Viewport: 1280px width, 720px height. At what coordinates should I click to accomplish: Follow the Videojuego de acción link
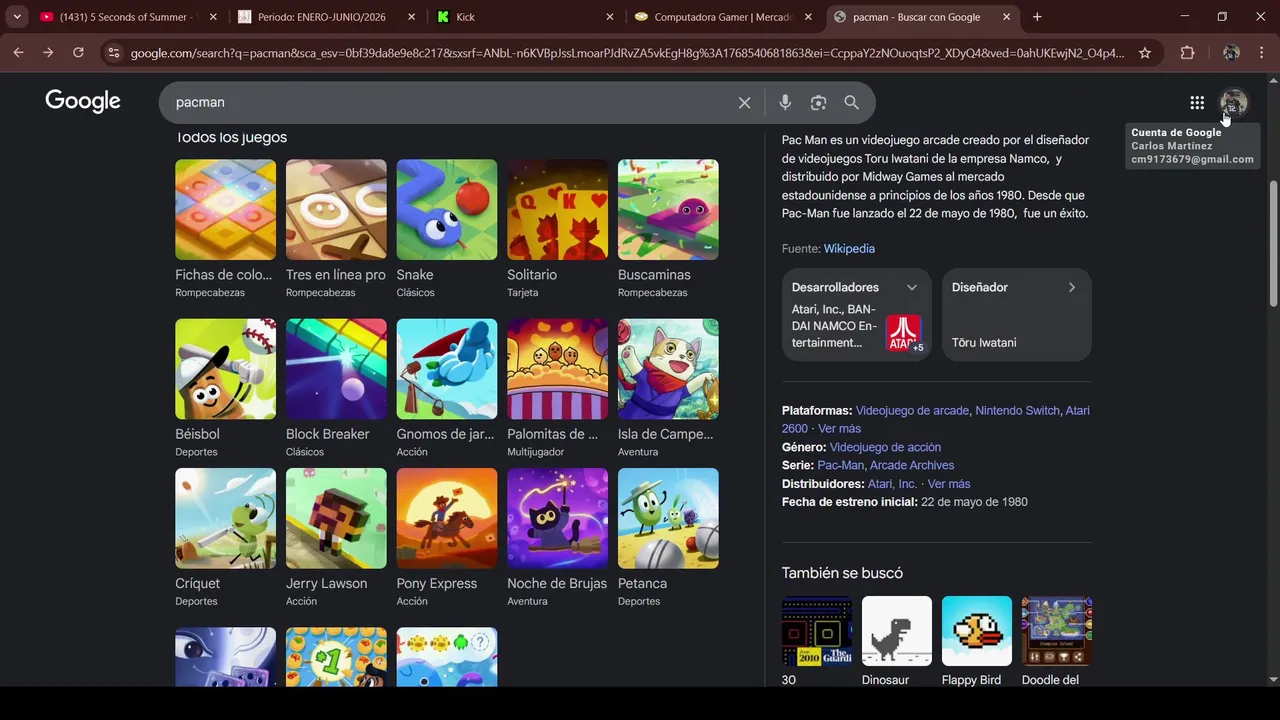pos(885,447)
